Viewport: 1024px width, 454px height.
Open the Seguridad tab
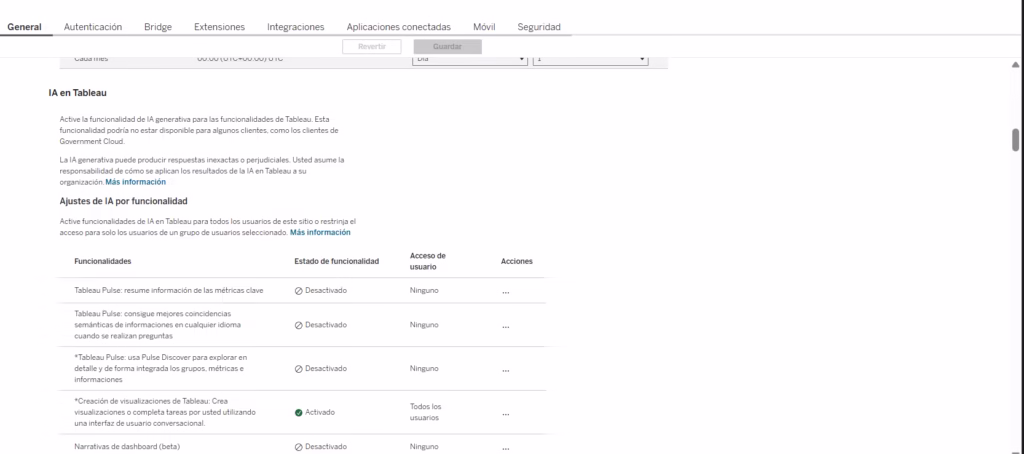click(x=539, y=27)
